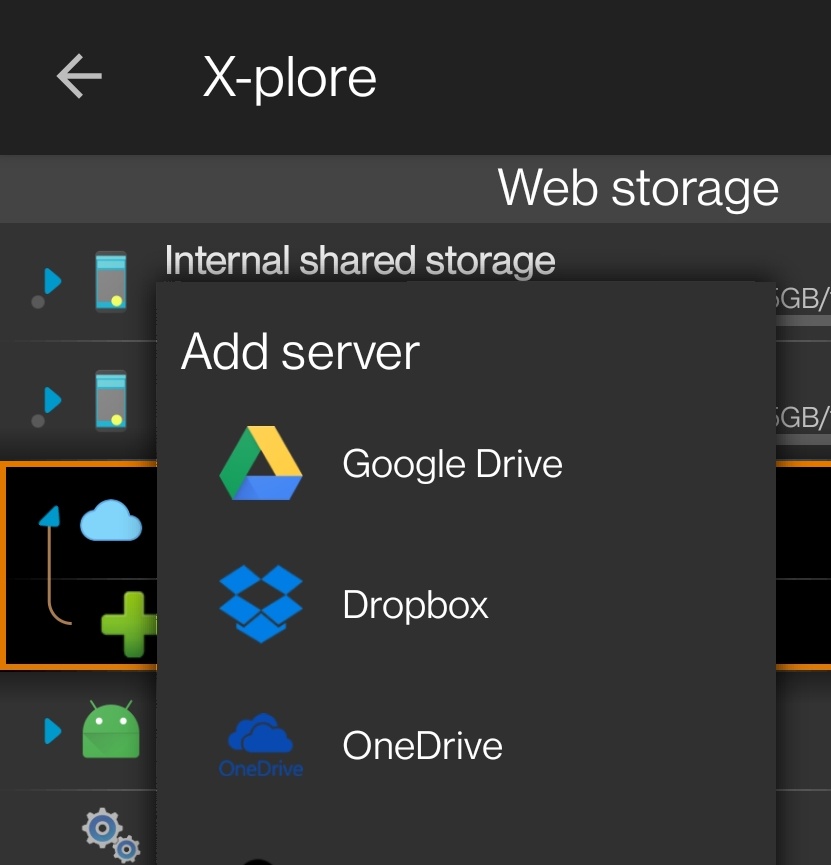Viewport: 831px width, 865px height.
Task: Click the Internal shared storage usage bar
Action: point(803,320)
